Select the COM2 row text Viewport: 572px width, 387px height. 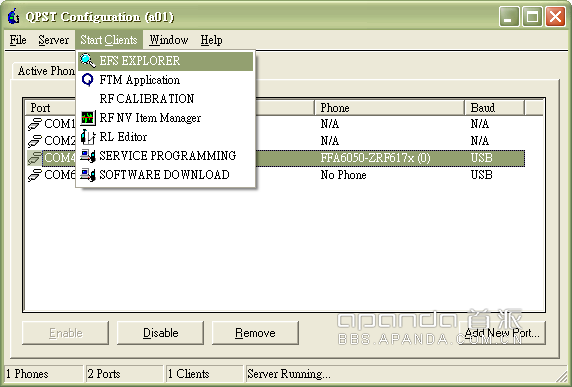click(x=59, y=141)
